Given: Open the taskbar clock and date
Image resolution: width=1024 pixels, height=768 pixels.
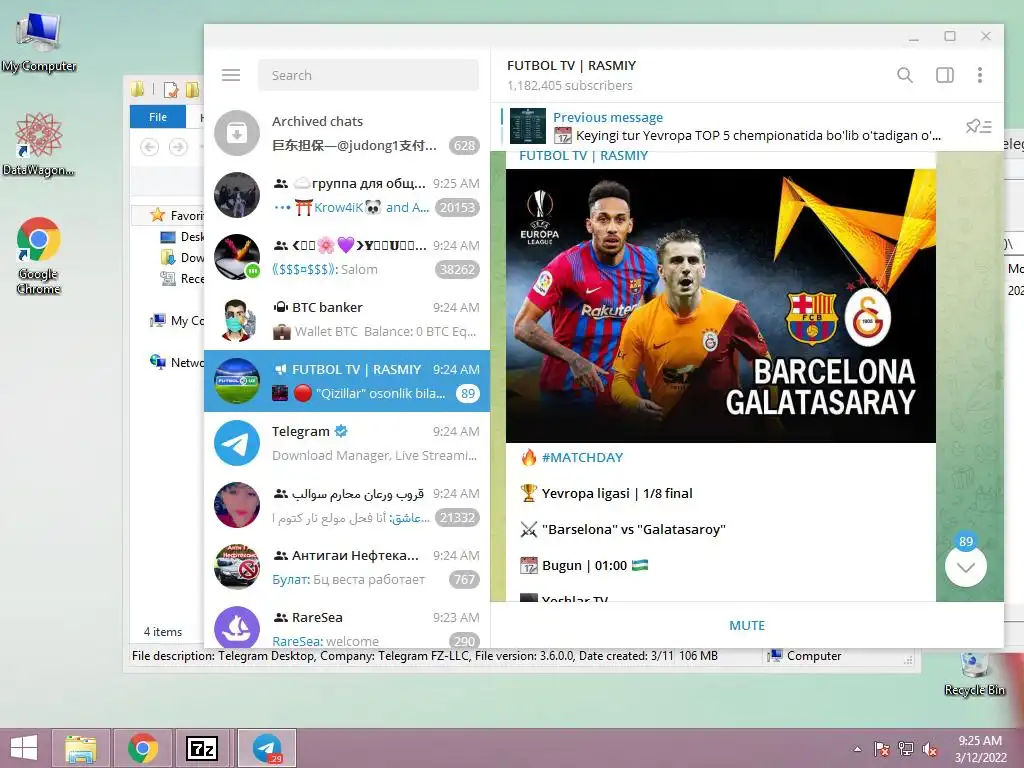Looking at the screenshot, I should (x=980, y=748).
